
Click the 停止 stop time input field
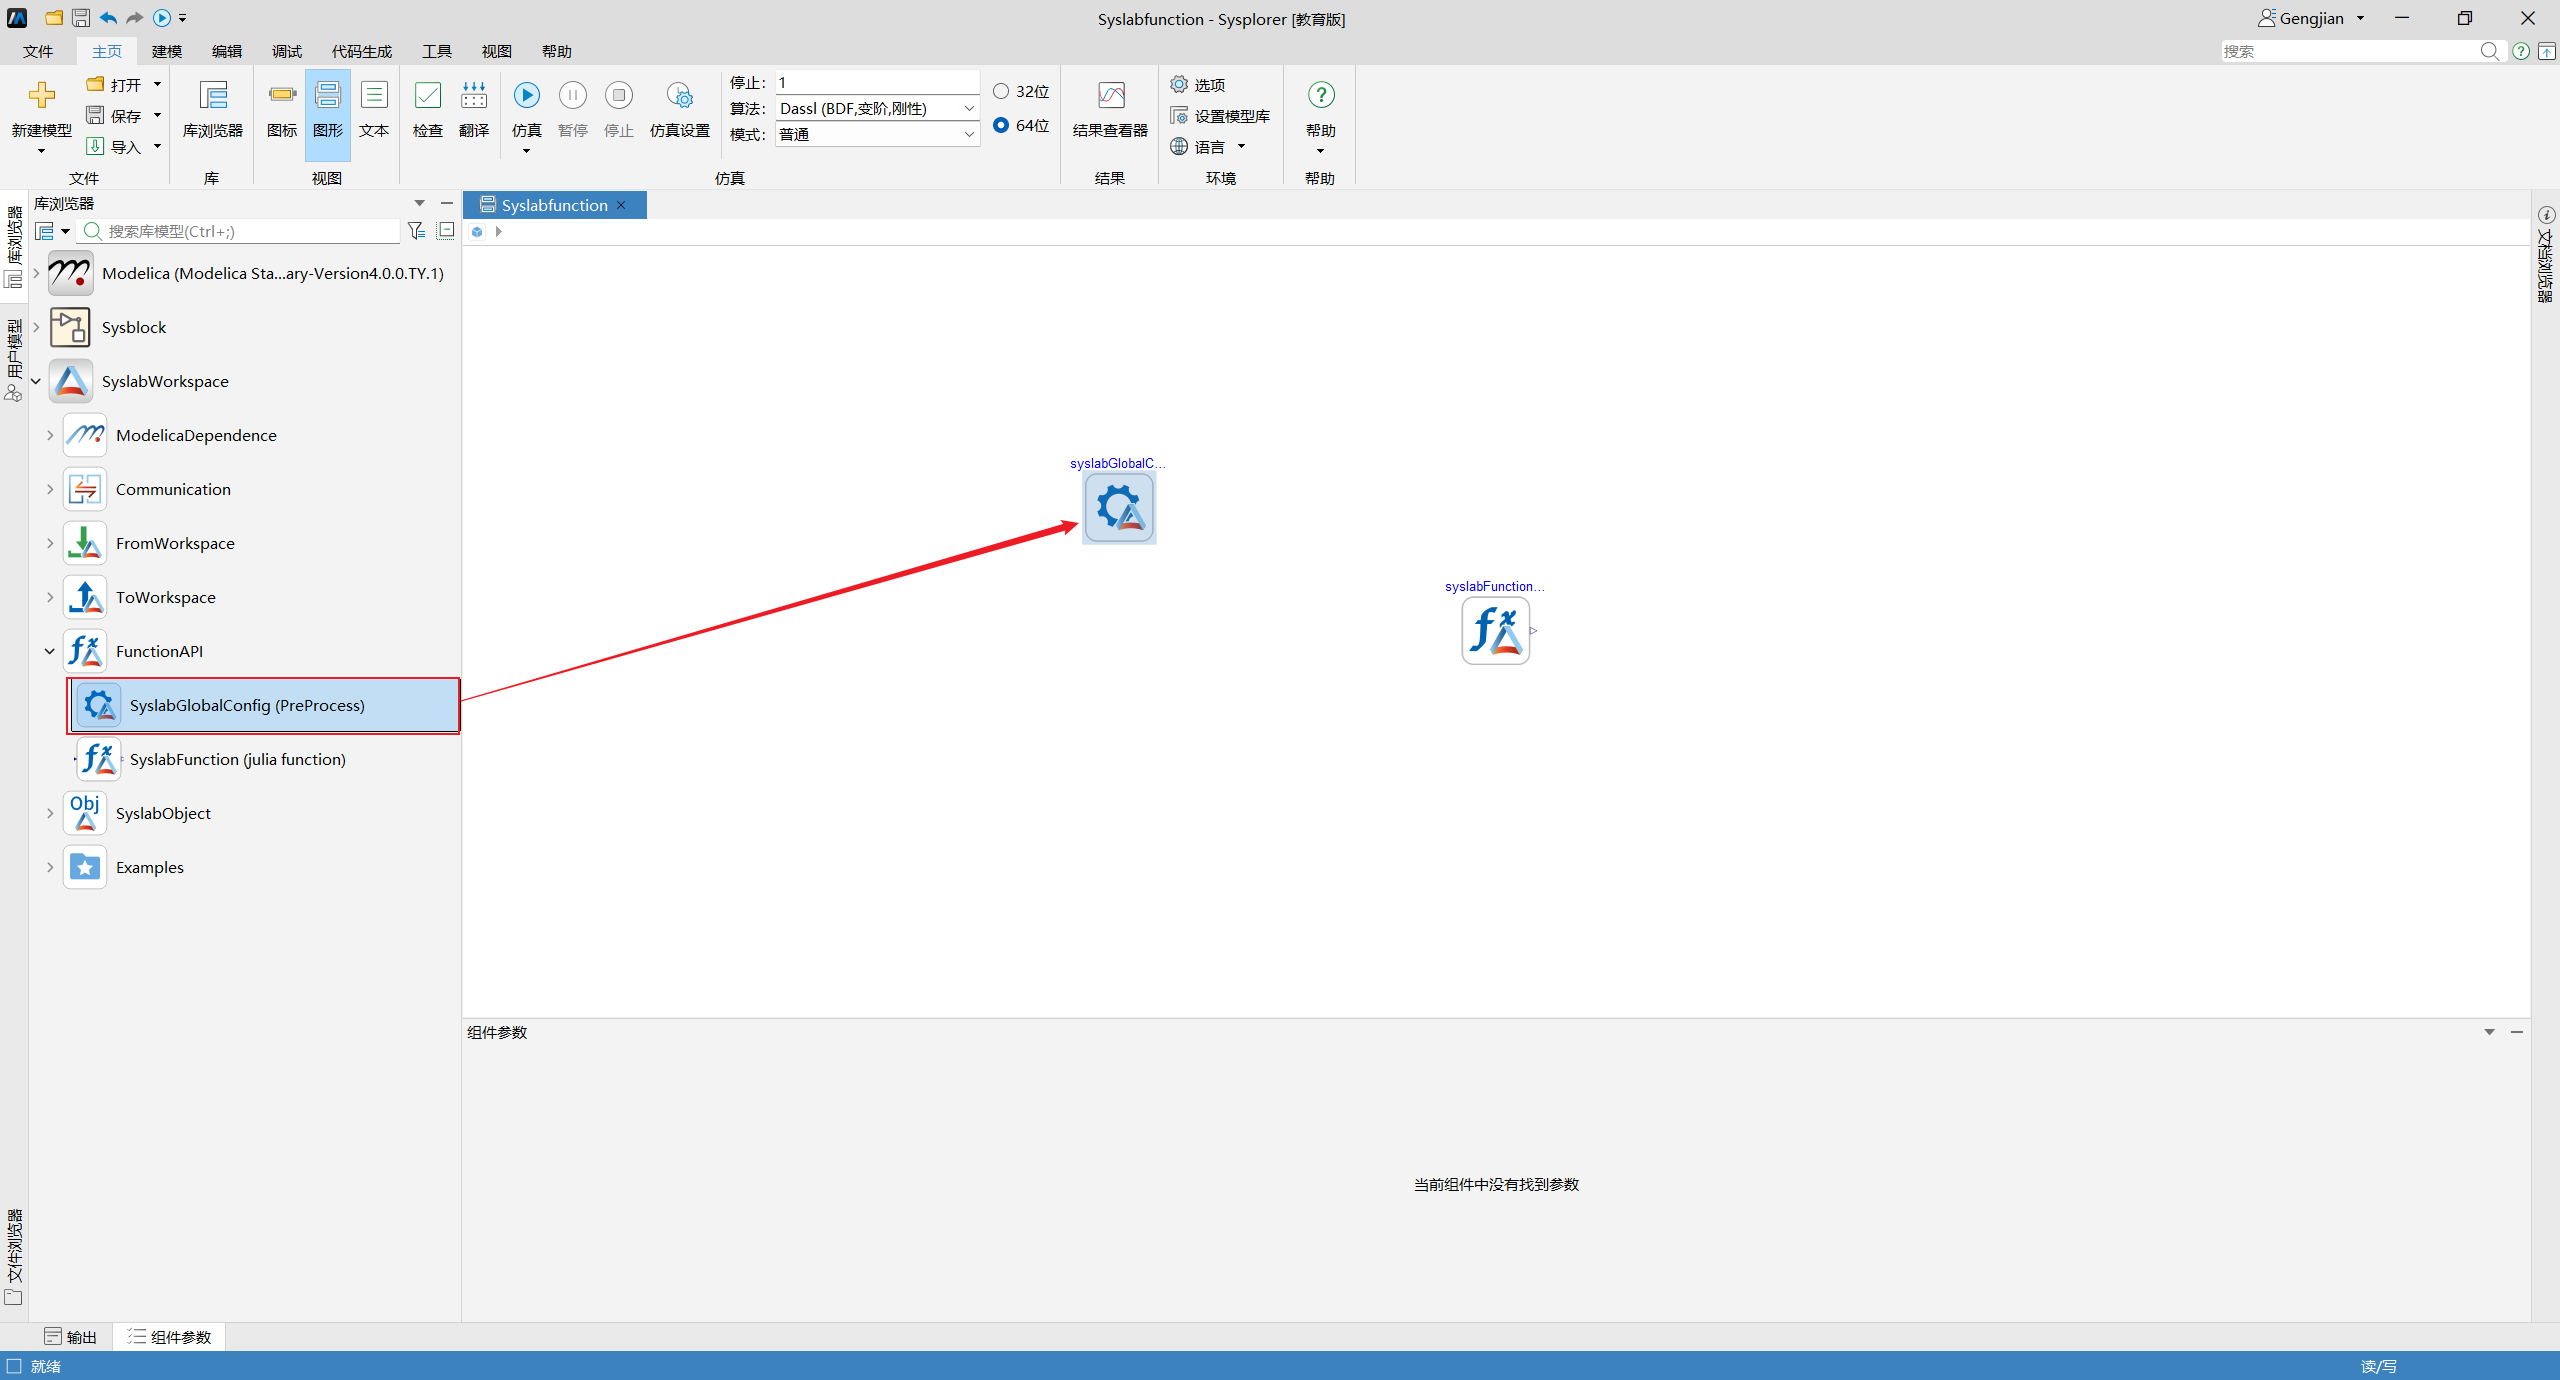pos(877,82)
